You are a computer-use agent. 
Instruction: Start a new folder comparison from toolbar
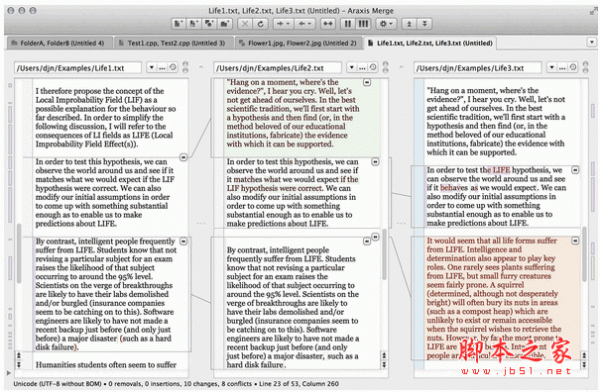tap(225, 24)
